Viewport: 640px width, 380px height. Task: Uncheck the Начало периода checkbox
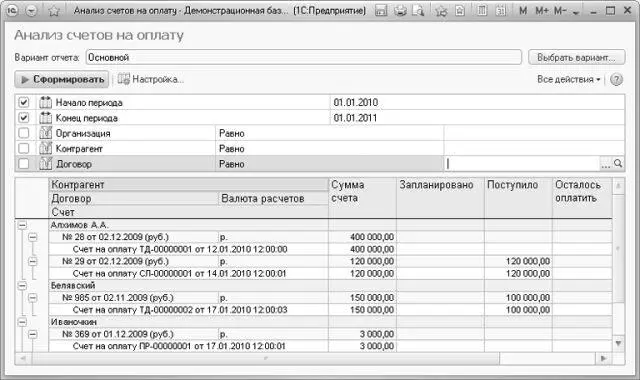(x=24, y=102)
